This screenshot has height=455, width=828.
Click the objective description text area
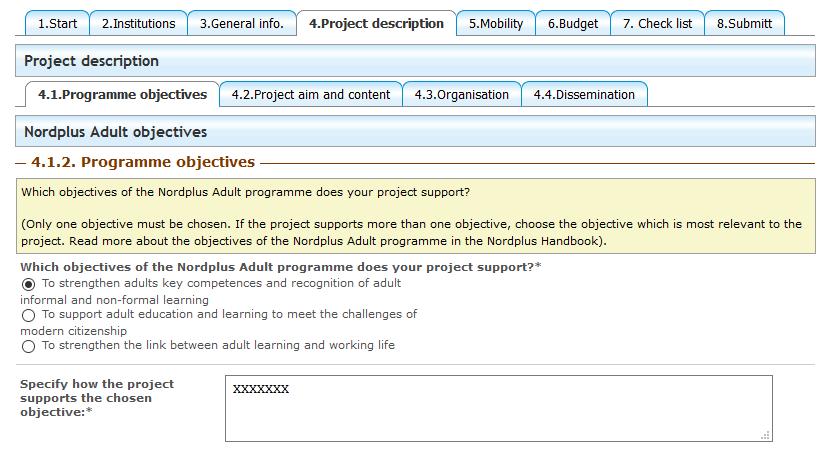pos(499,409)
